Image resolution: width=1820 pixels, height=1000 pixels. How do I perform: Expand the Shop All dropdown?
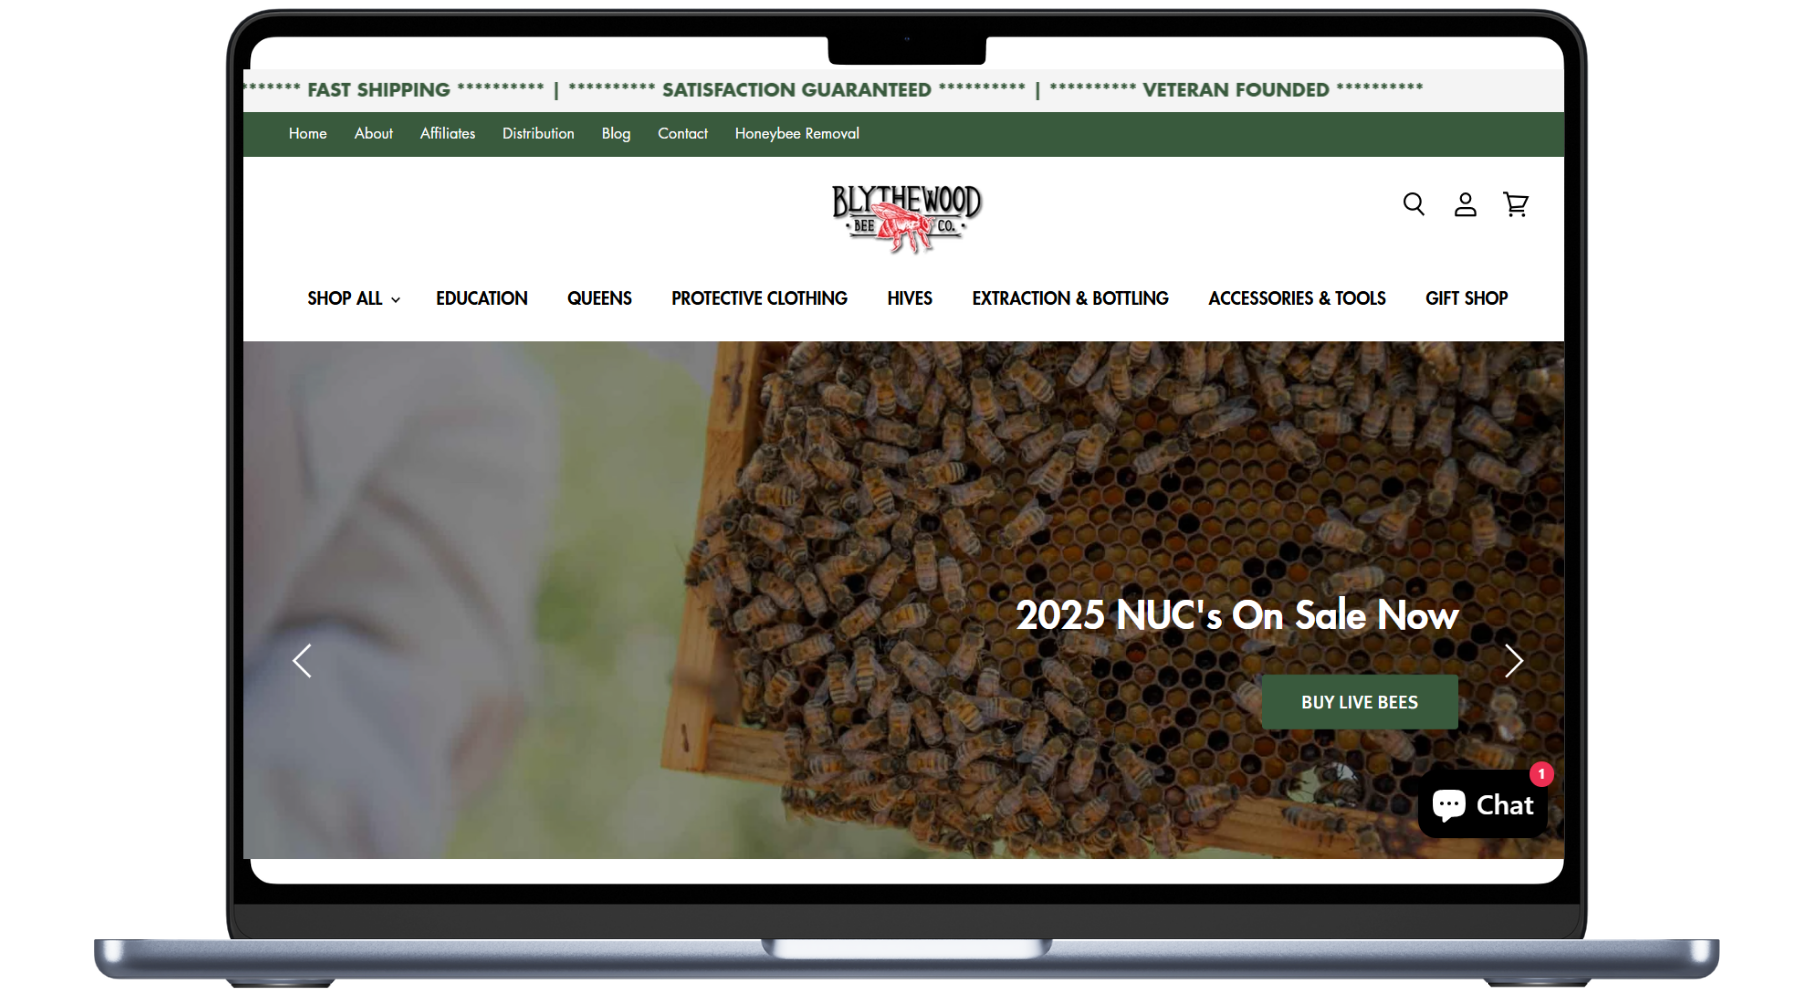click(x=353, y=298)
